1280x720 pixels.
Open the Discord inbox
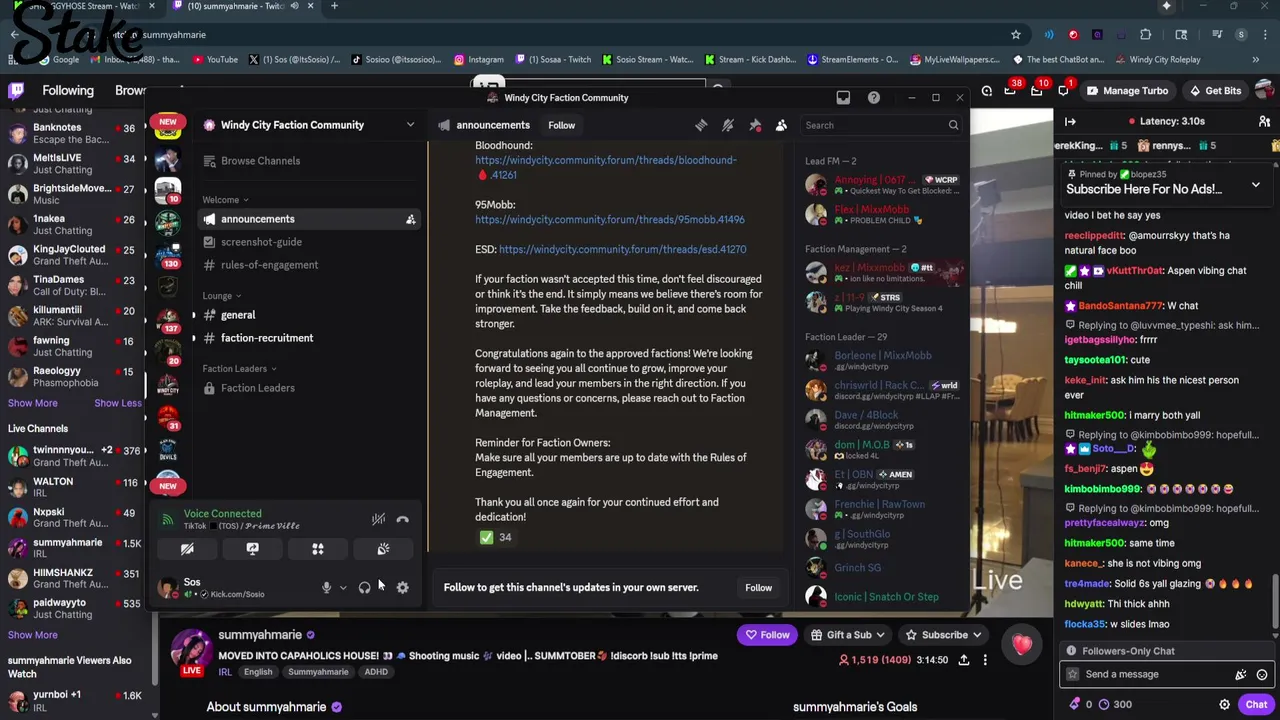tap(843, 98)
